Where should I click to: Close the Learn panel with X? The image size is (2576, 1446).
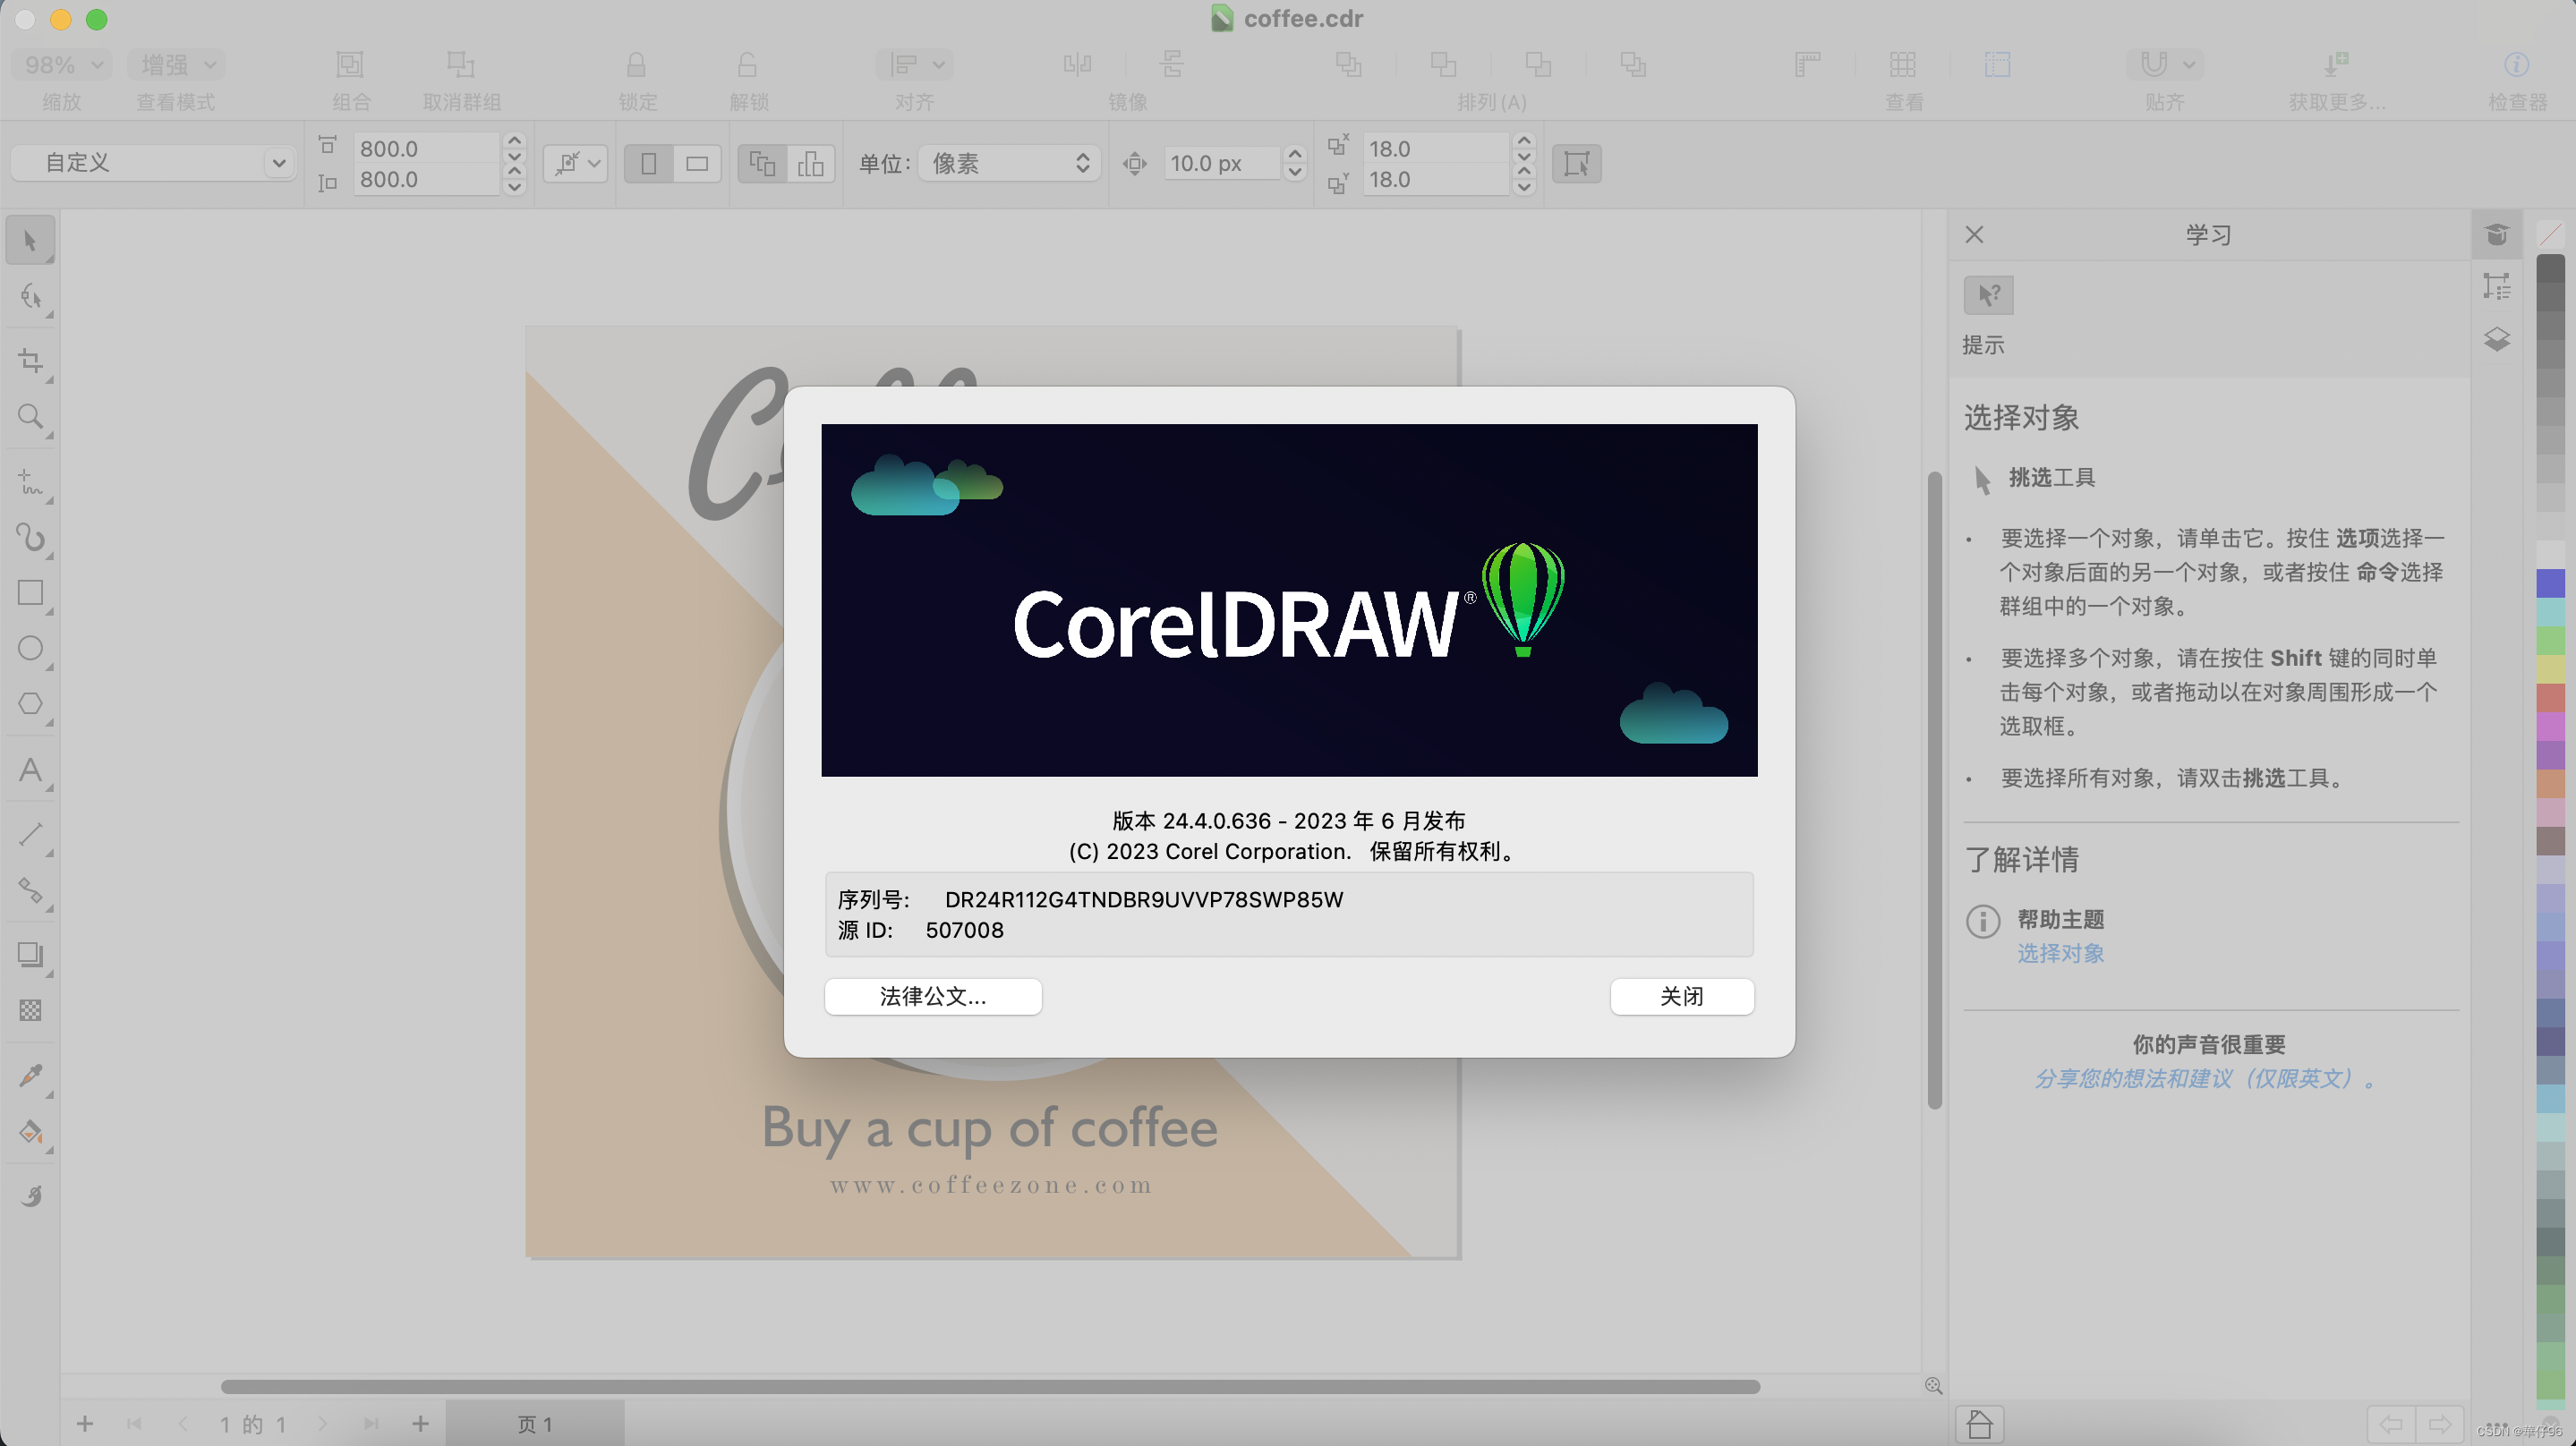click(x=1974, y=235)
